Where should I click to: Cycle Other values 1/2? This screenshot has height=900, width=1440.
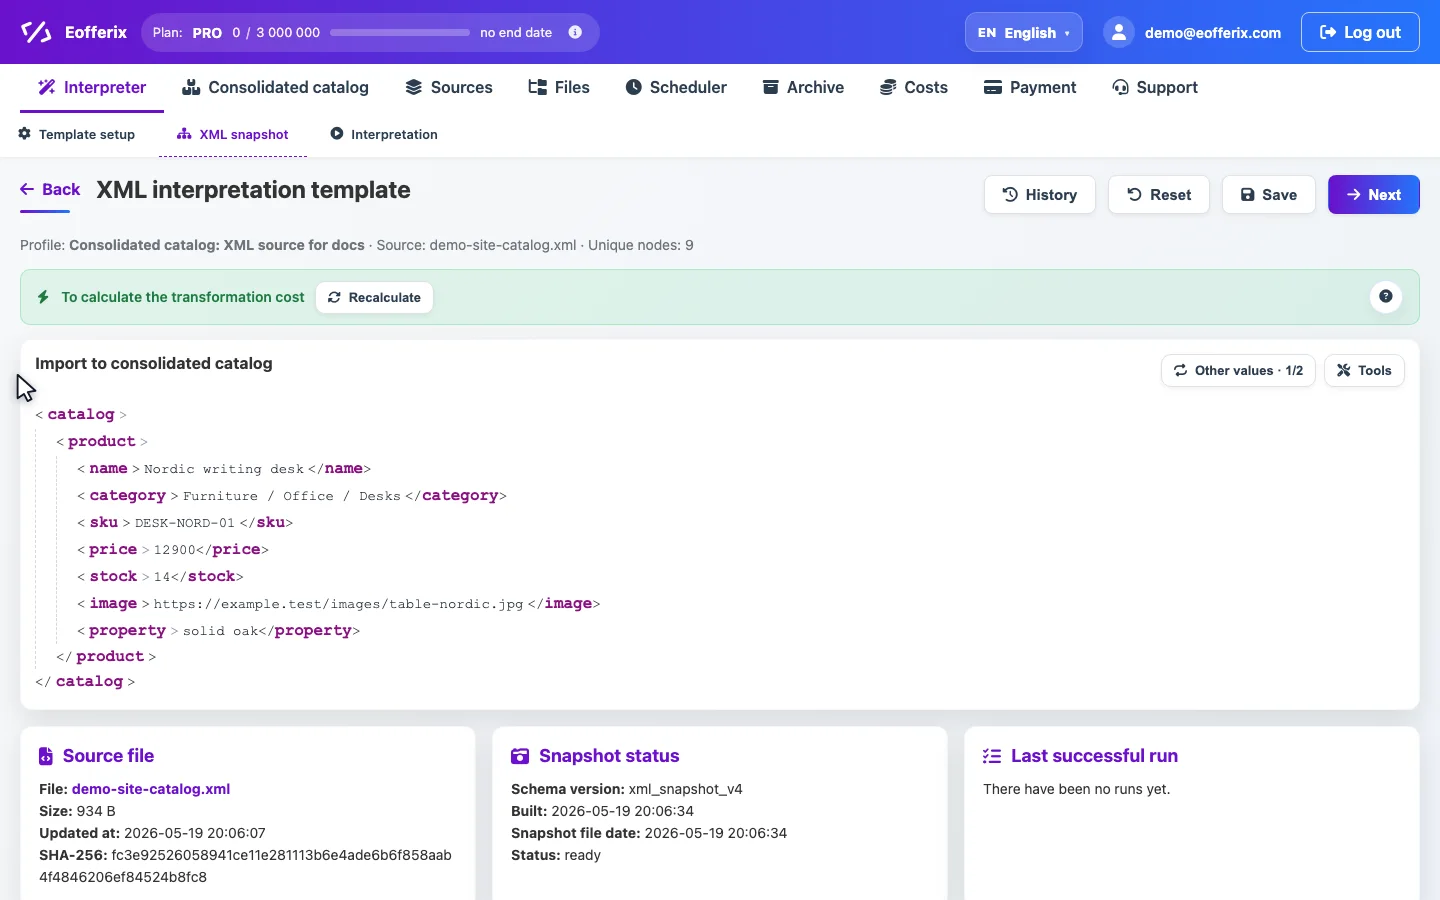click(x=1238, y=370)
